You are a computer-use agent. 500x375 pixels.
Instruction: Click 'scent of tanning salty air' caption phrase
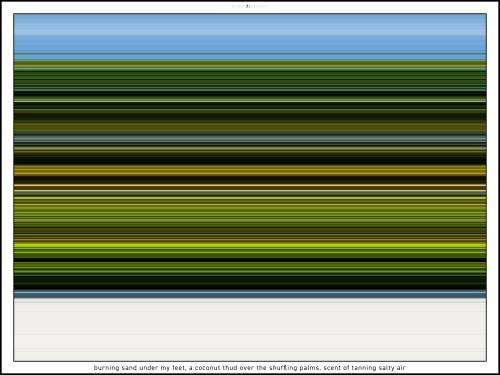coord(364,368)
